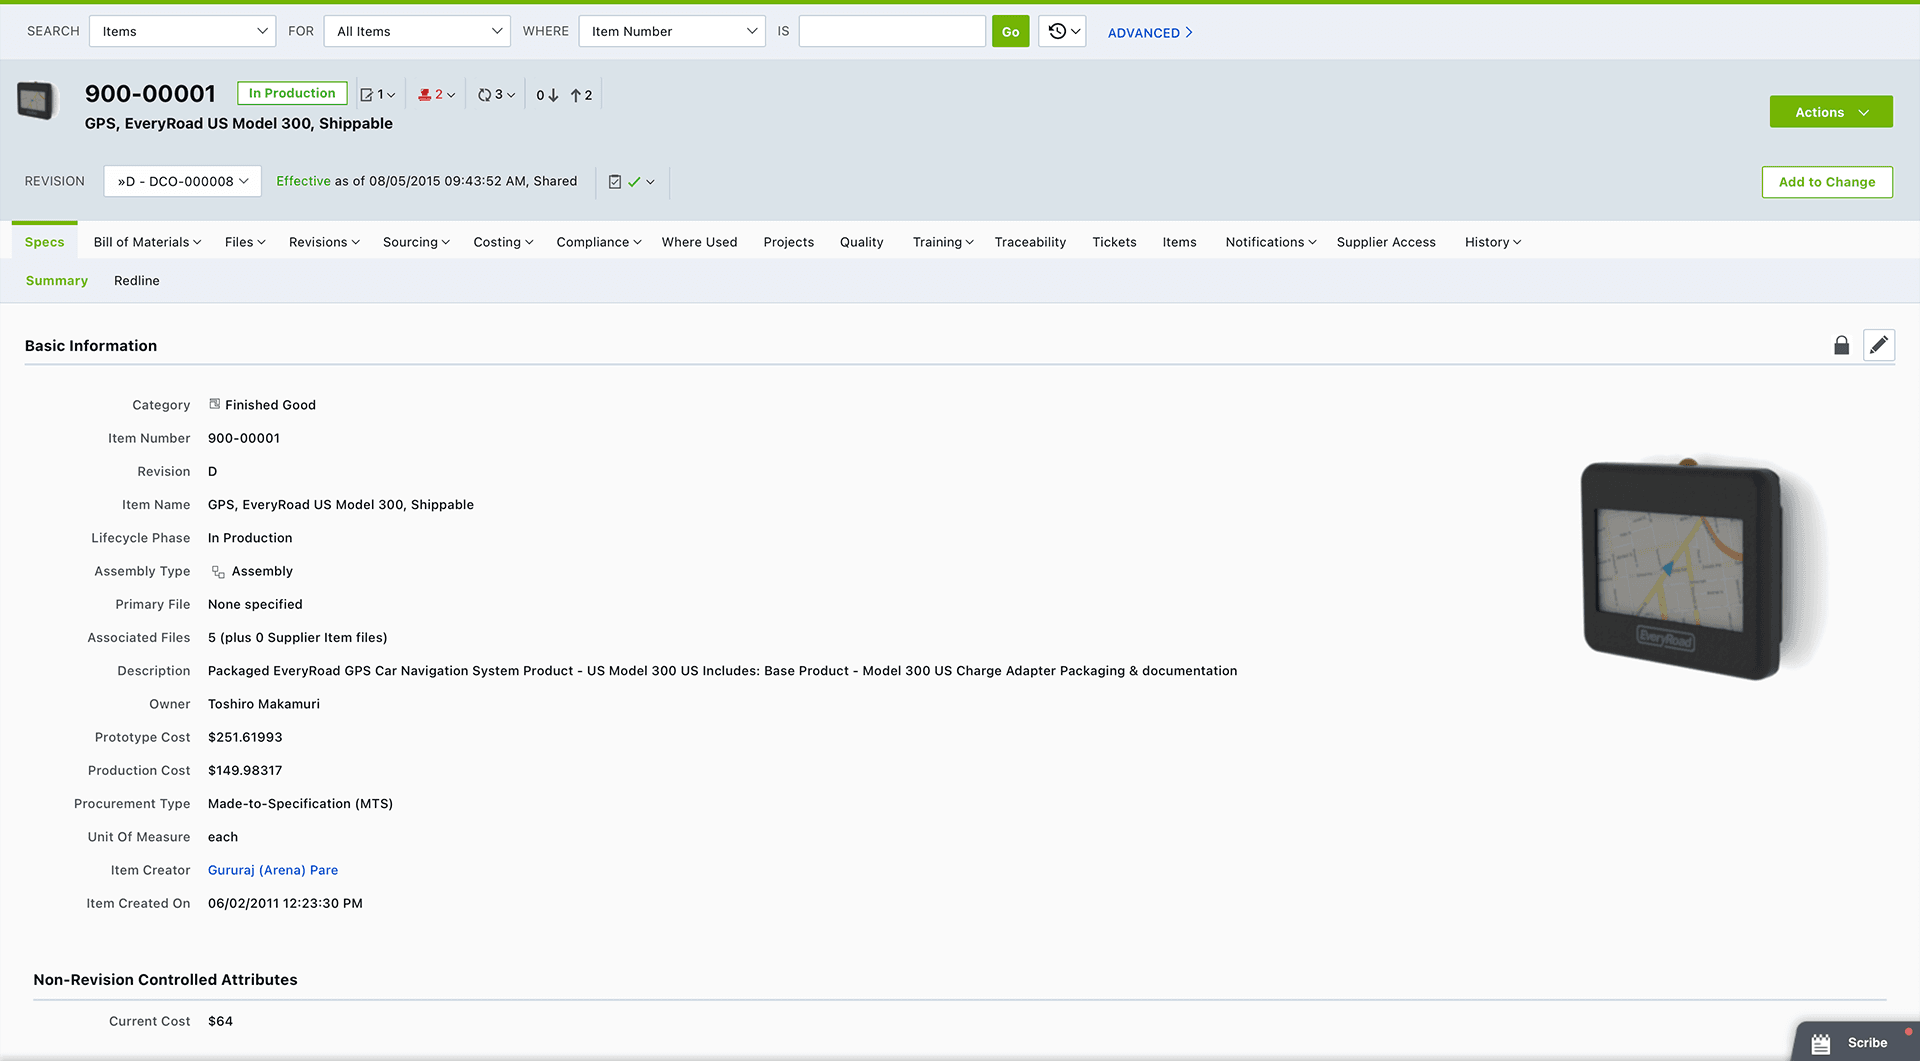Open the Scribe widget
The image size is (1920, 1061).
click(1856, 1042)
